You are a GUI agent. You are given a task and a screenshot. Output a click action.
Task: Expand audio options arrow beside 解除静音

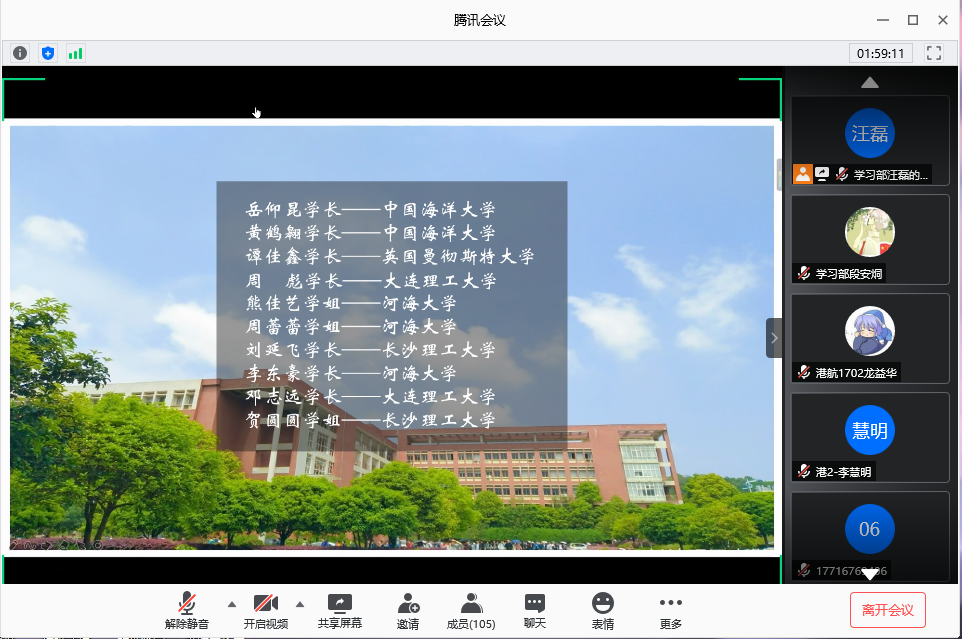(232, 604)
